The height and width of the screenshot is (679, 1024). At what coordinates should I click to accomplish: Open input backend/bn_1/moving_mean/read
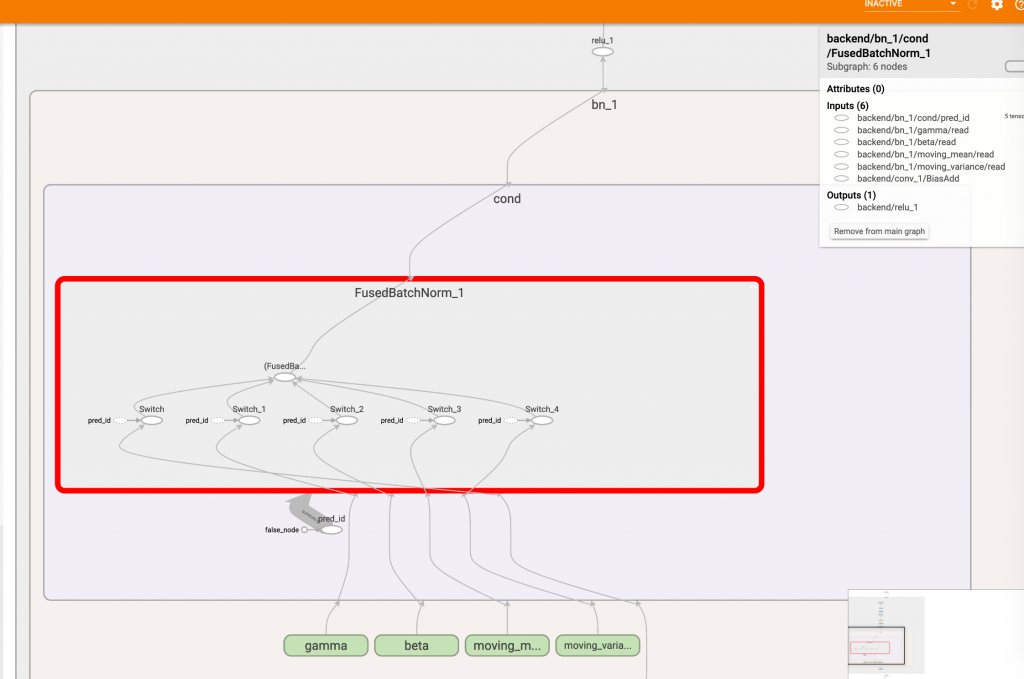[925, 154]
